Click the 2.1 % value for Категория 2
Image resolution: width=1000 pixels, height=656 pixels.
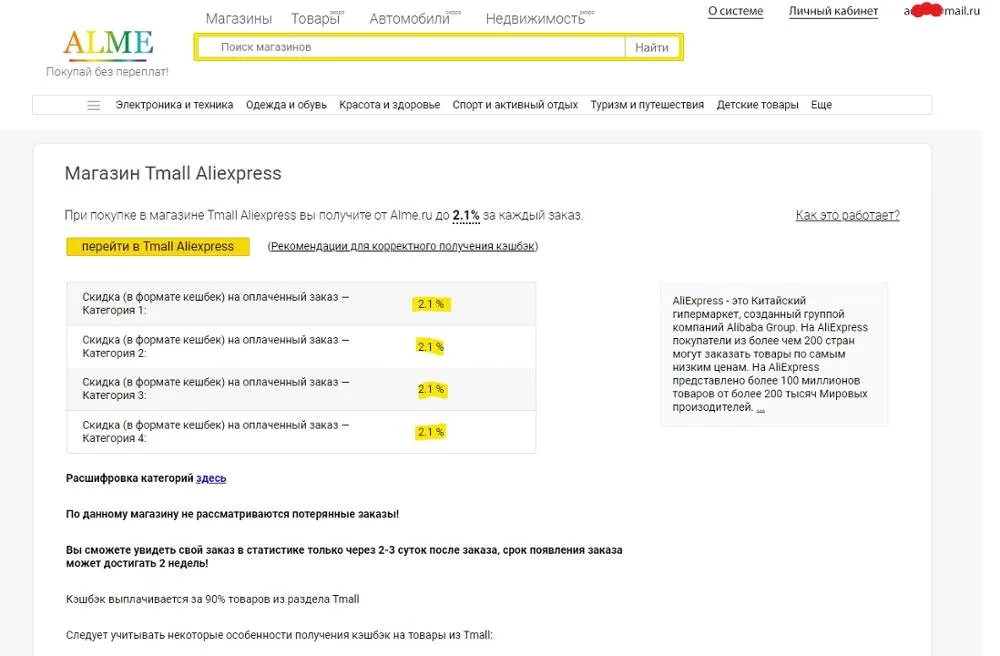pyautogui.click(x=430, y=347)
